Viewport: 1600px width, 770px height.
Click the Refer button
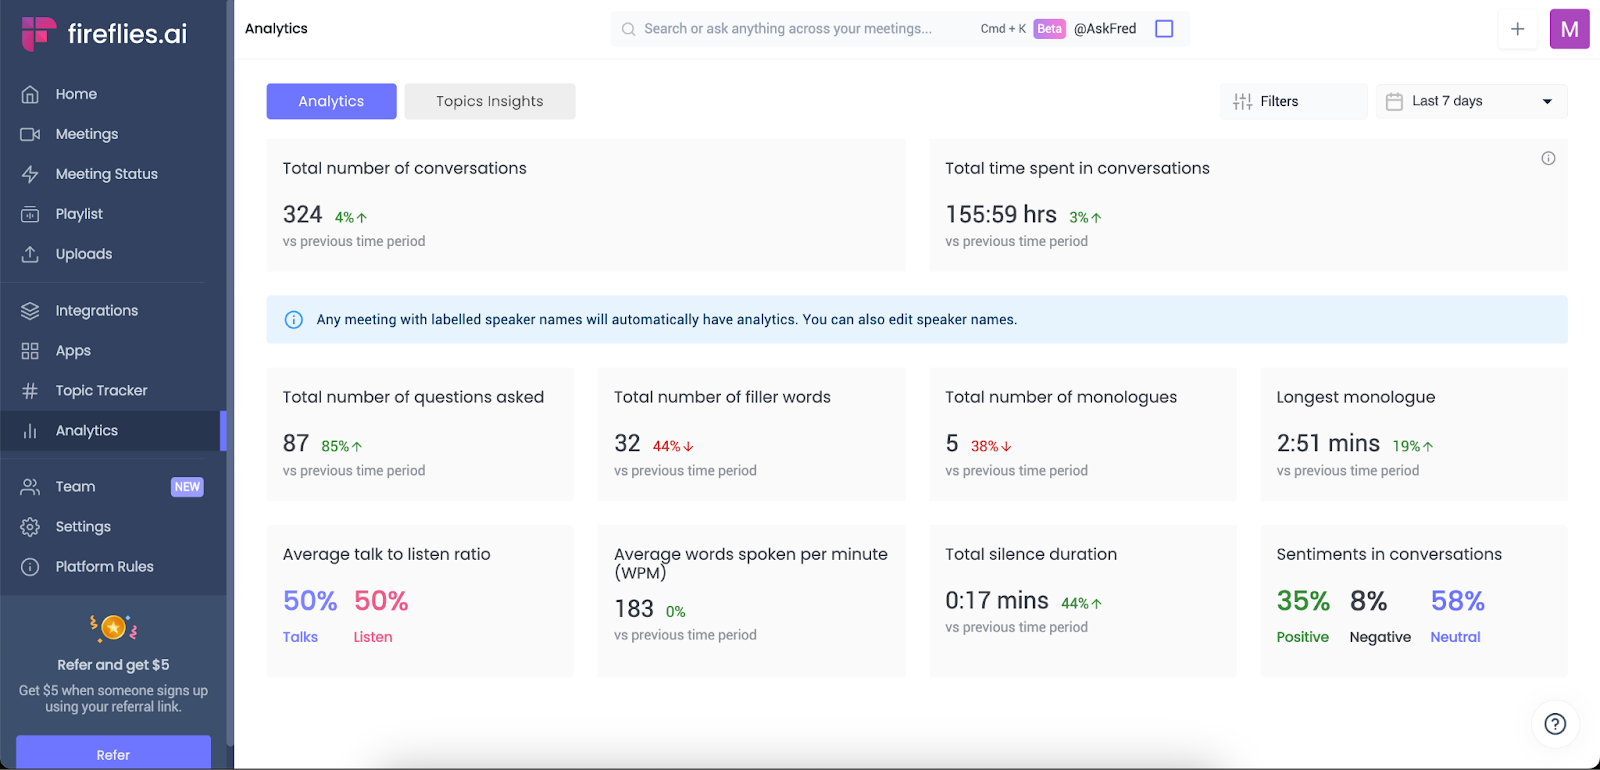[113, 754]
